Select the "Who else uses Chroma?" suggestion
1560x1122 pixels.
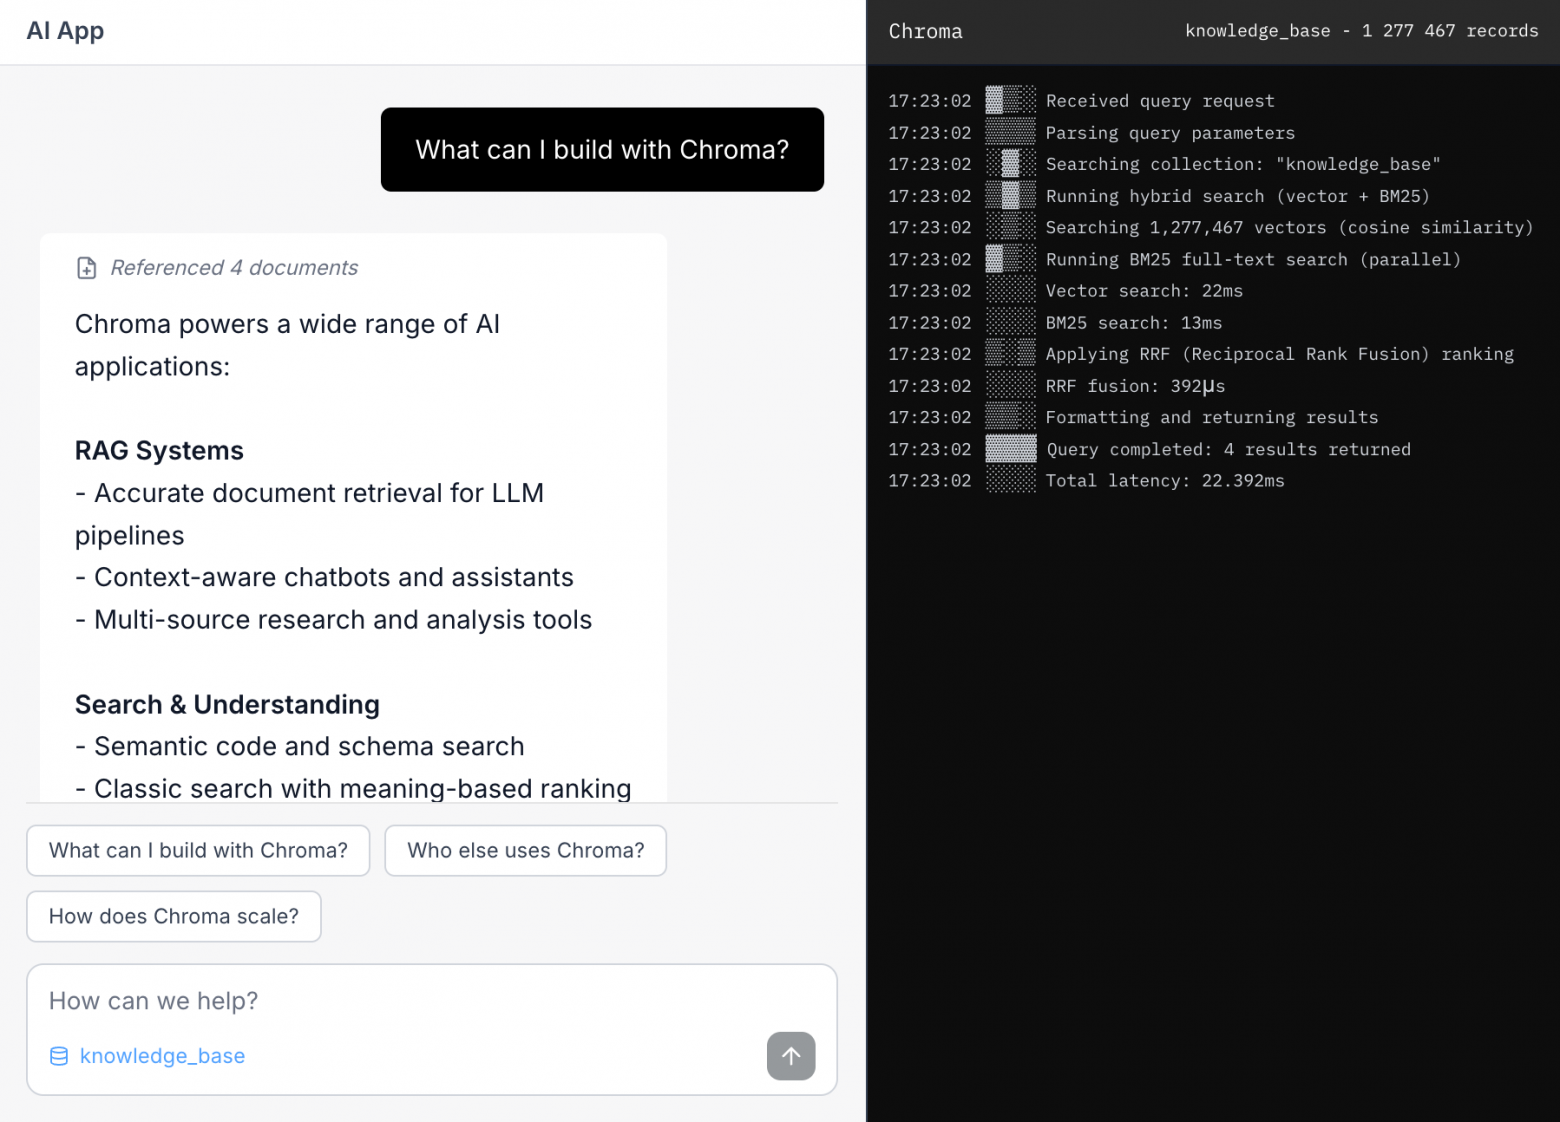point(526,851)
